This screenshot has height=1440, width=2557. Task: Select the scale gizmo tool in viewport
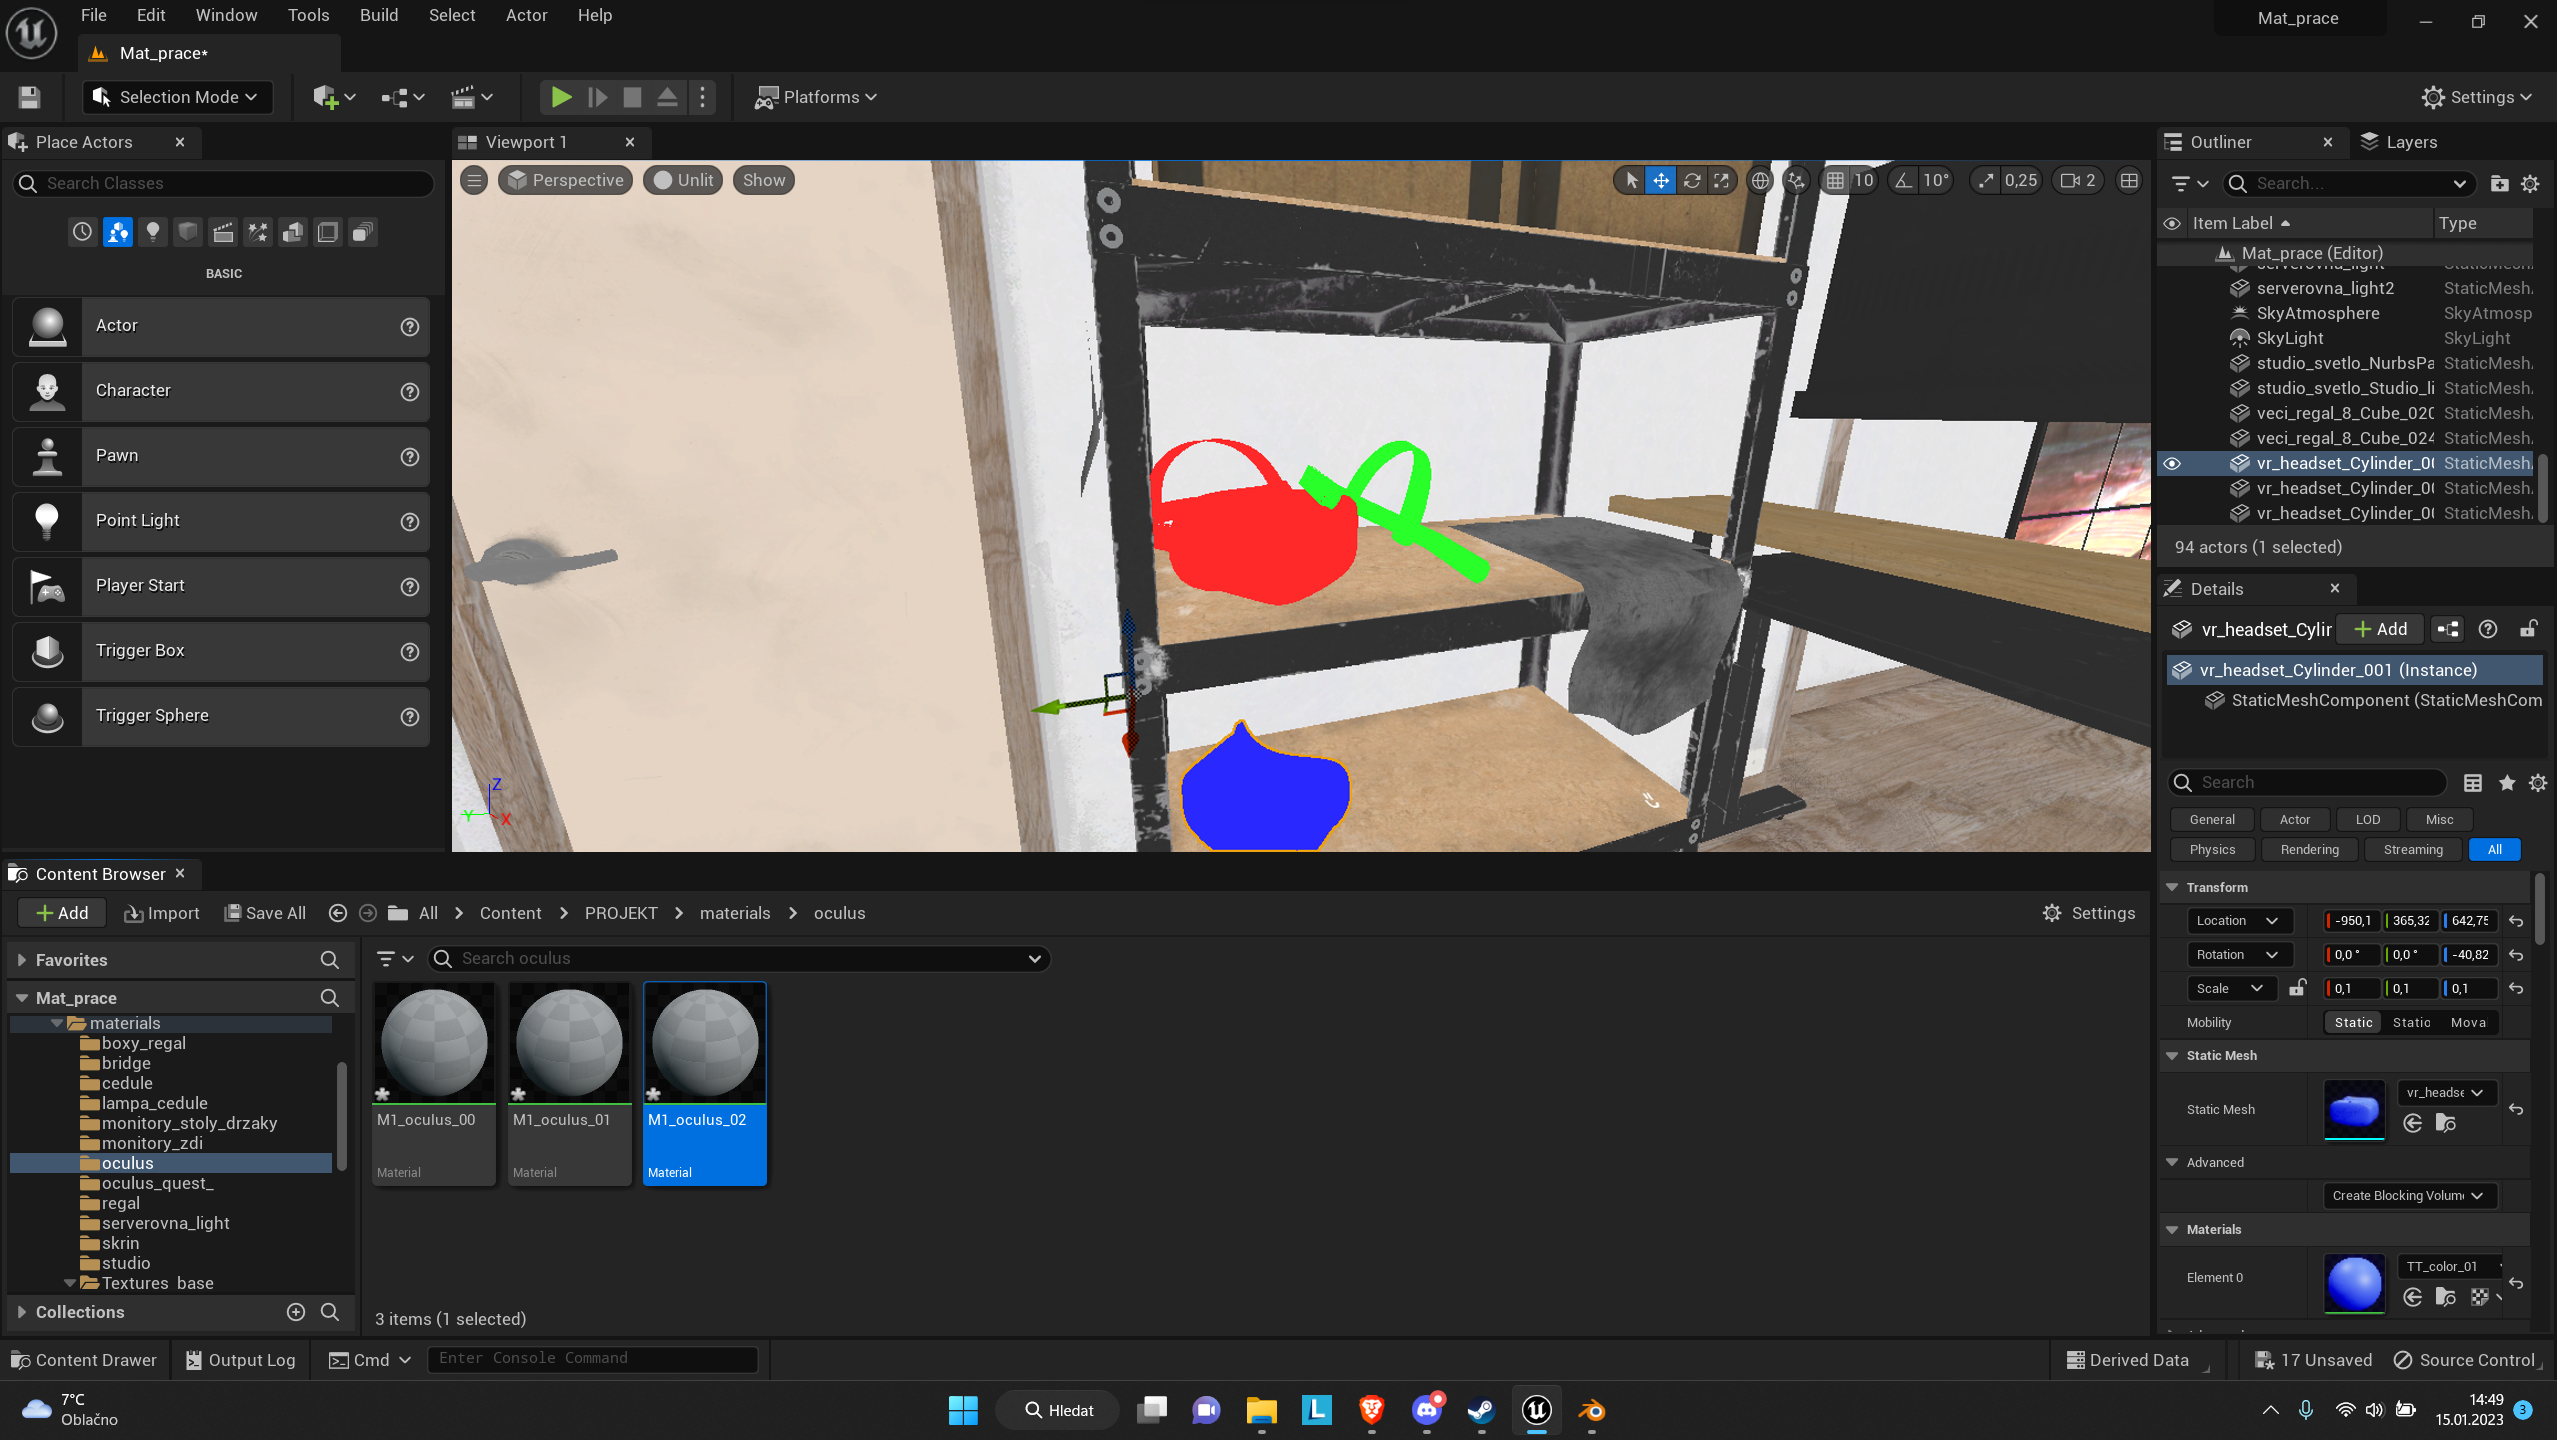(x=1721, y=181)
